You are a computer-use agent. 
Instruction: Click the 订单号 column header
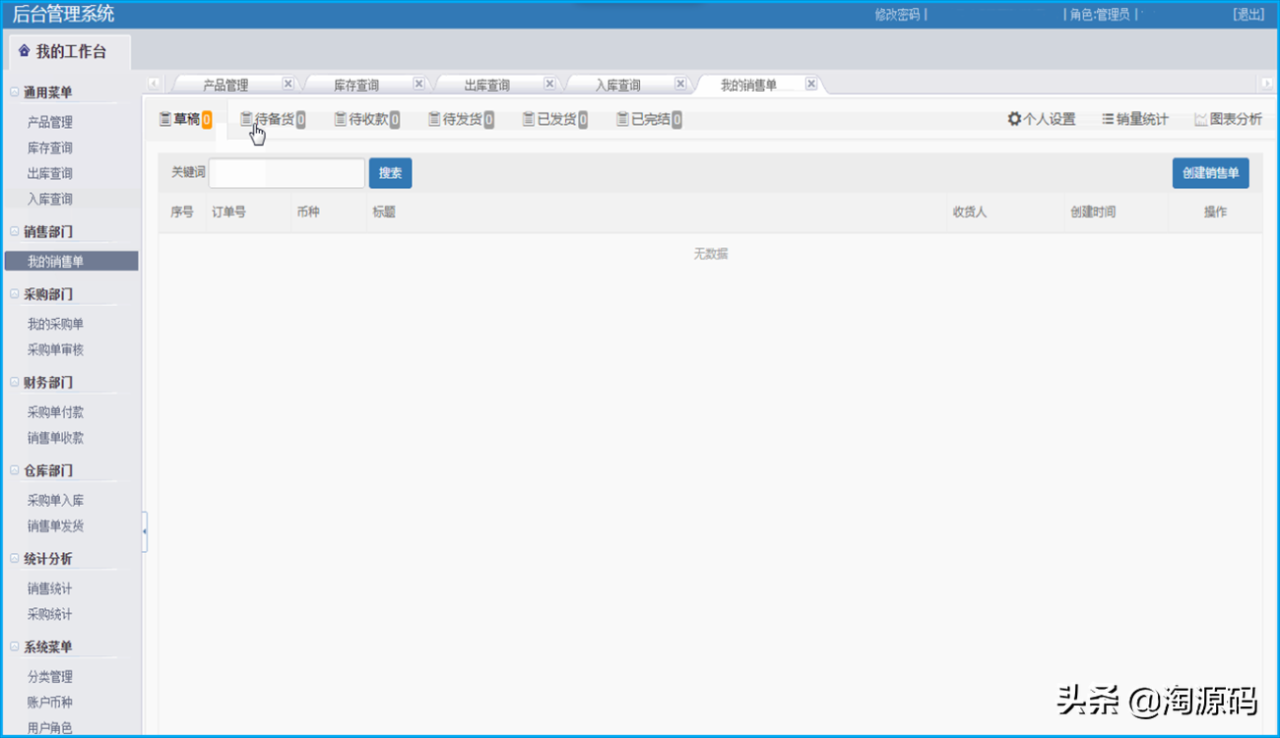coord(229,212)
